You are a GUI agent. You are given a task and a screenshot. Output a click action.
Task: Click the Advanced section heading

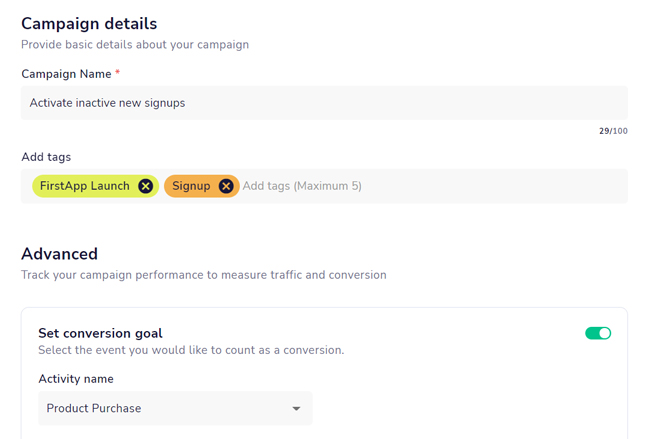59,254
